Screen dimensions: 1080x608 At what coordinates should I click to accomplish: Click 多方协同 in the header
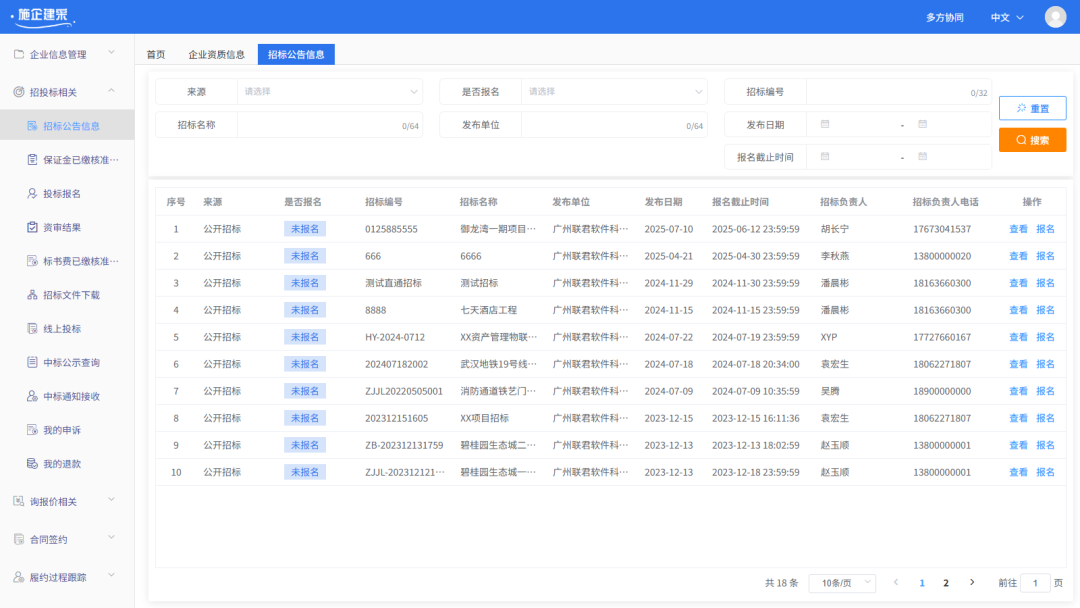coord(944,17)
